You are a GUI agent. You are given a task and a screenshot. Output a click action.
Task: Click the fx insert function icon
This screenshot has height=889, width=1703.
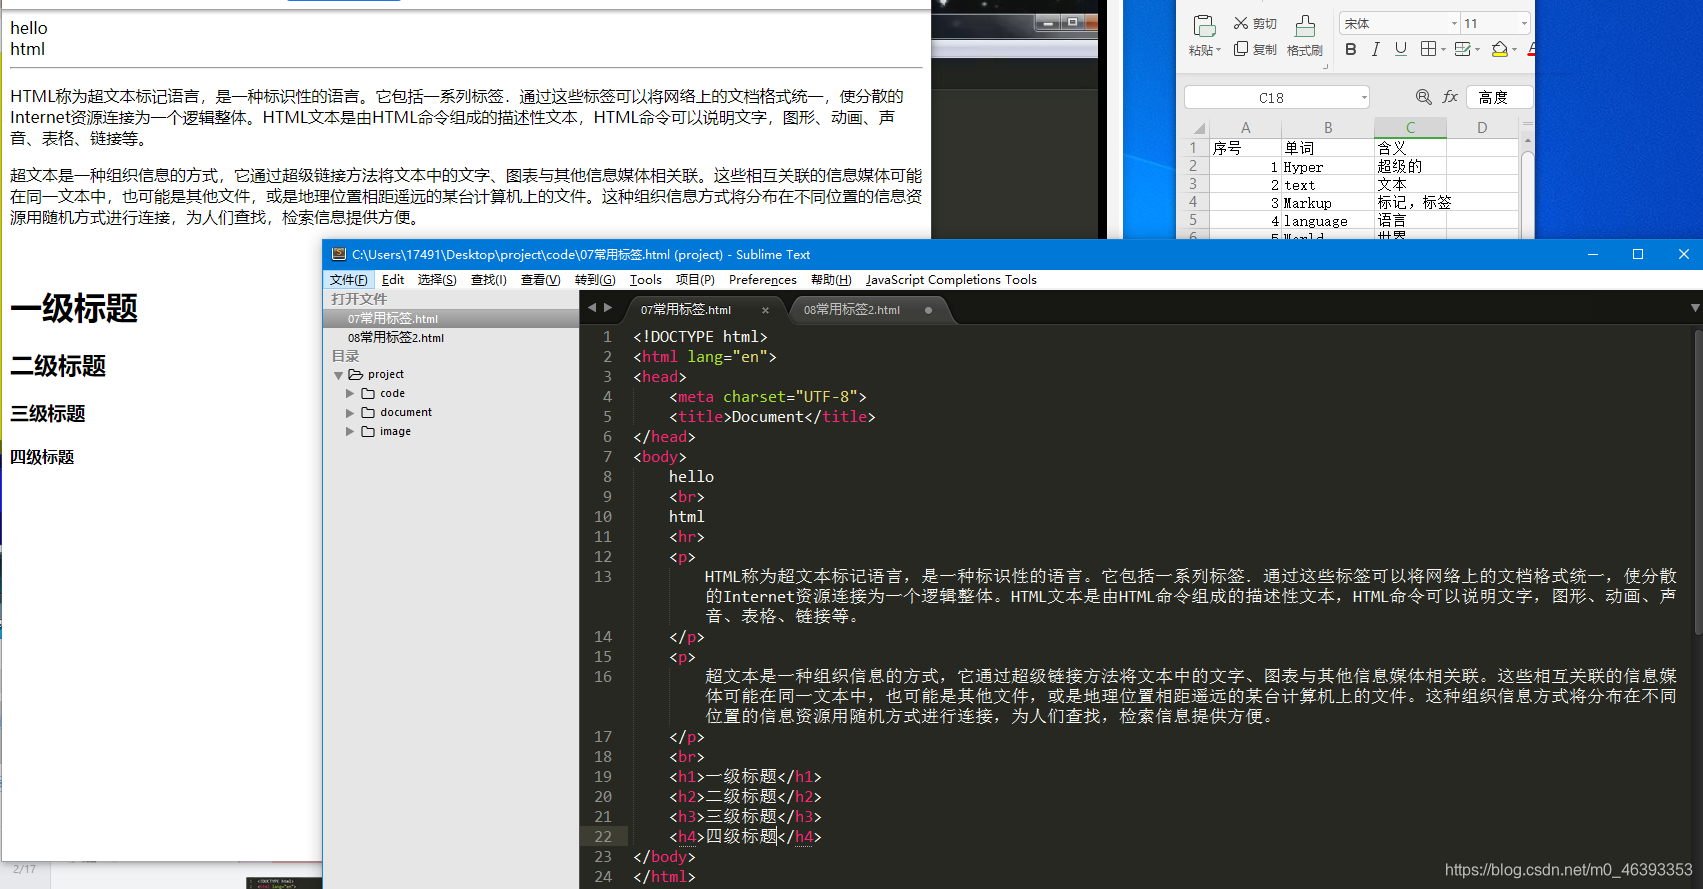click(x=1450, y=97)
